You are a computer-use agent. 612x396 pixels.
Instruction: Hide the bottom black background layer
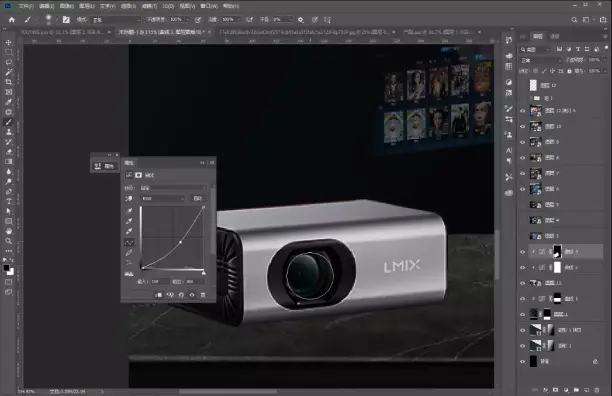pyautogui.click(x=523, y=362)
